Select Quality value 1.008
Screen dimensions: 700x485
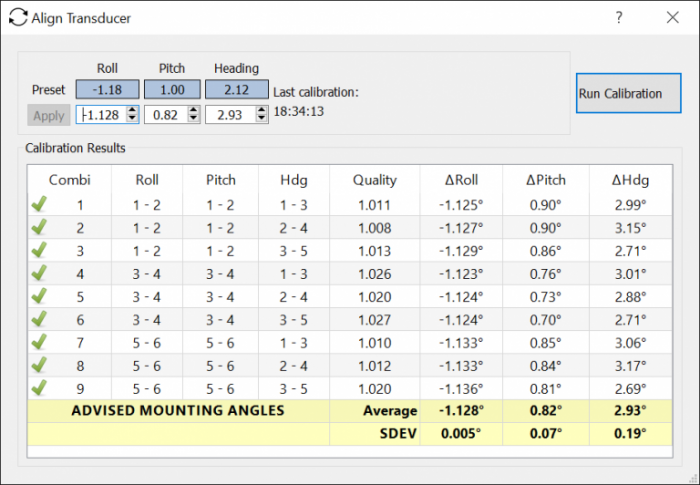pyautogui.click(x=375, y=228)
